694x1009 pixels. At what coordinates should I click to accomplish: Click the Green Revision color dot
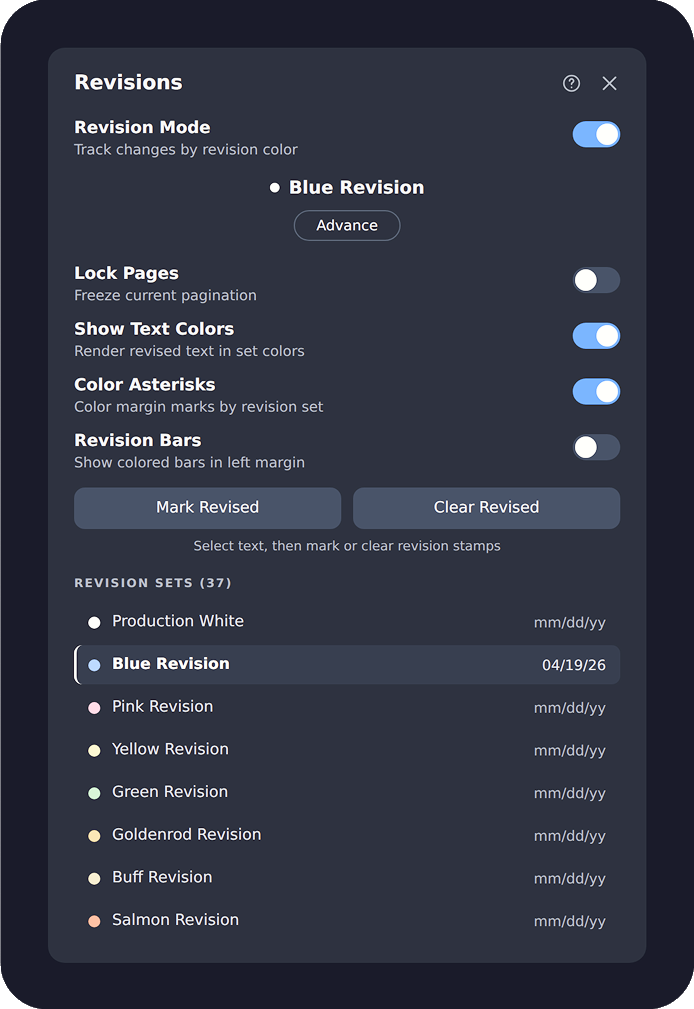(x=94, y=793)
